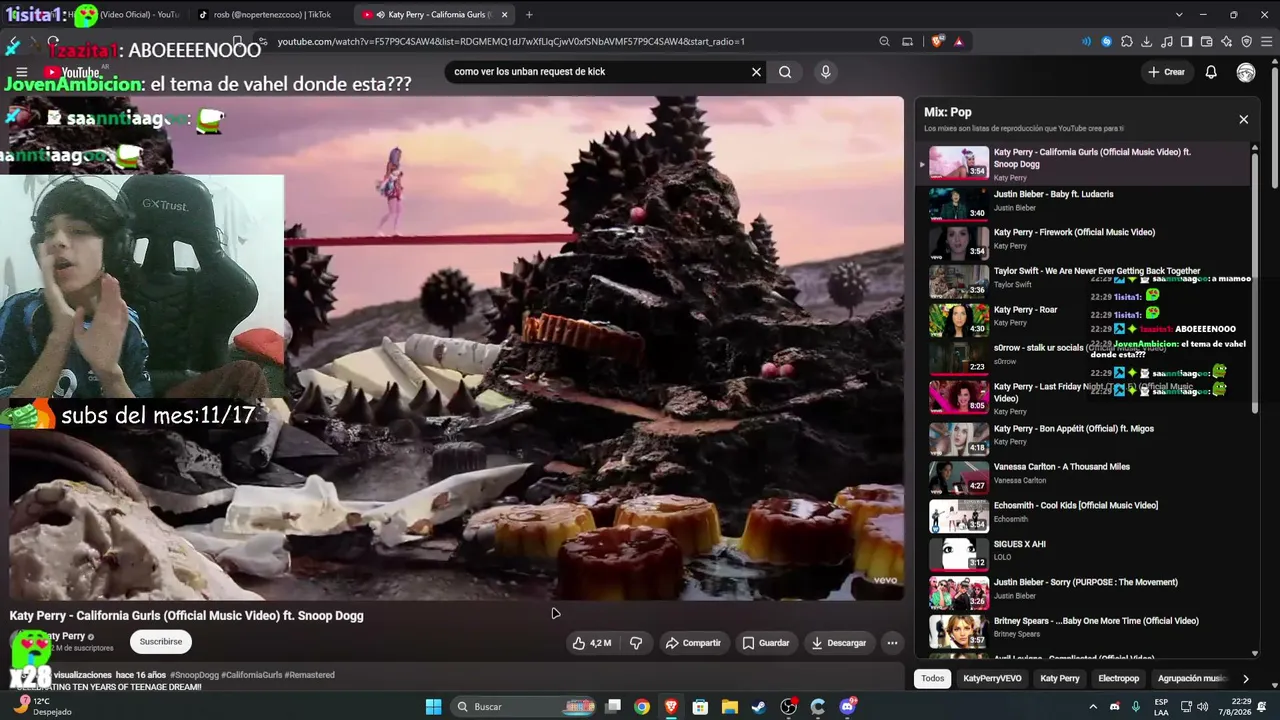1280x720 pixels.
Task: Add a new browser tab
Action: [x=529, y=15]
